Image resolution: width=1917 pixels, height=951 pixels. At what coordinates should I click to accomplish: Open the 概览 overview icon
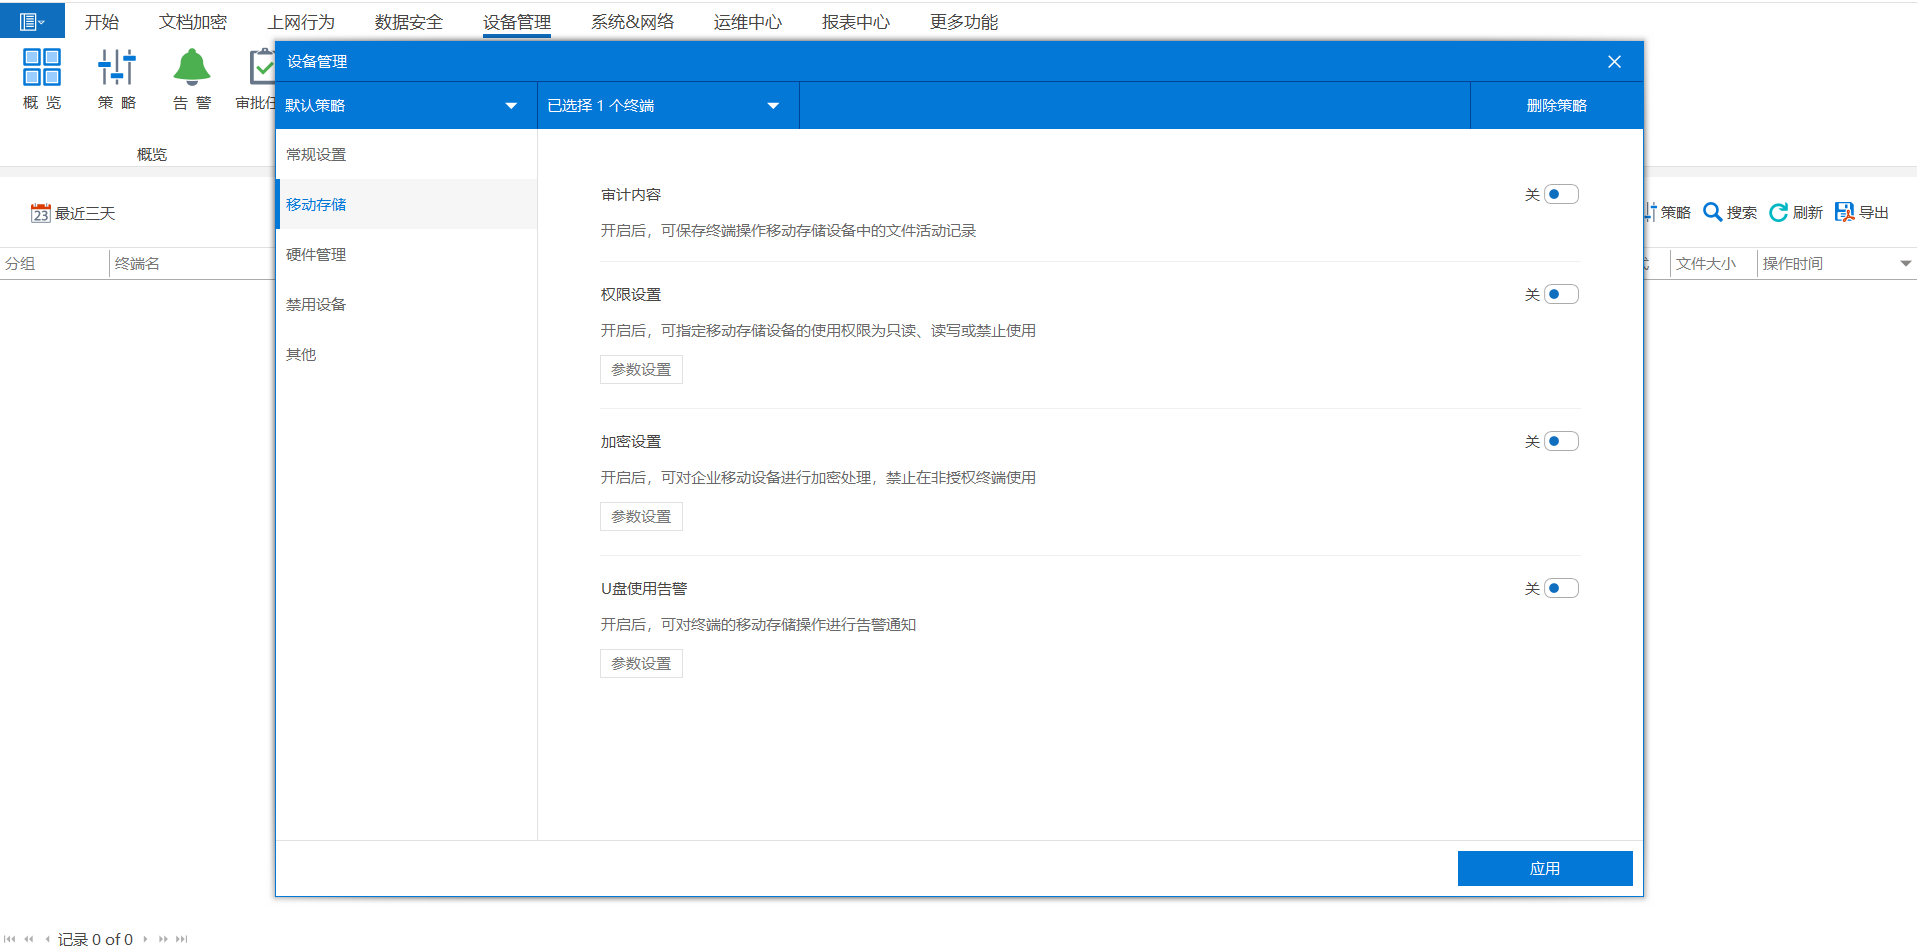(42, 67)
